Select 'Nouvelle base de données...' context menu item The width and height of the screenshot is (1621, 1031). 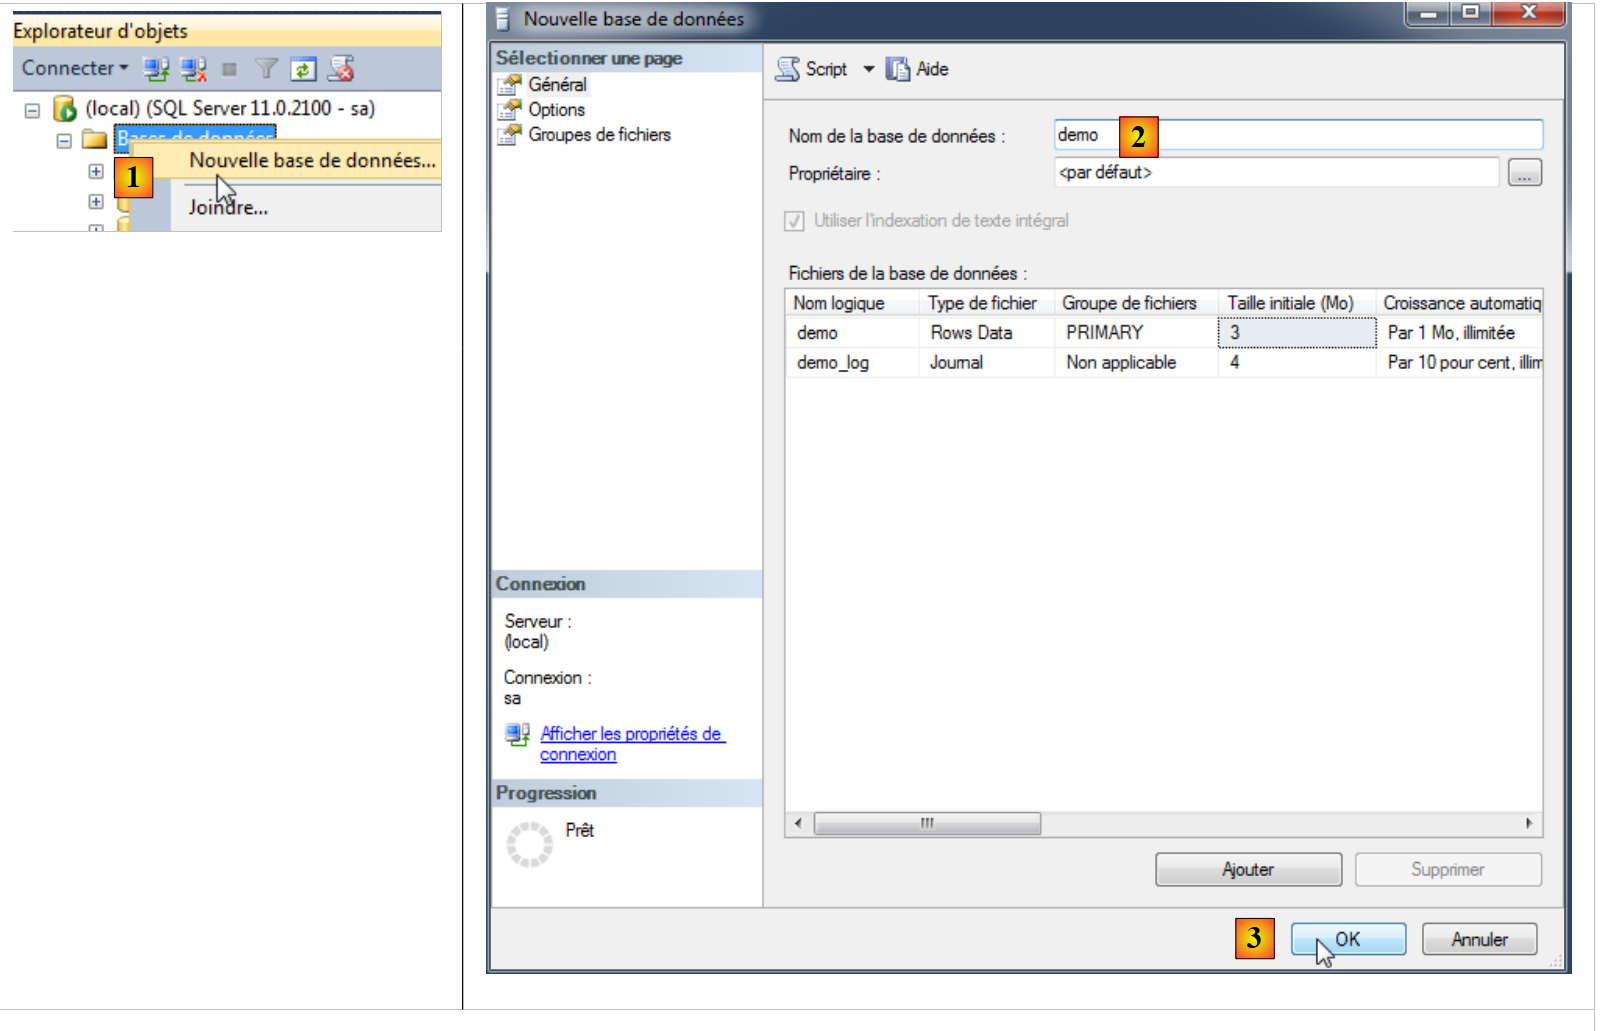312,160
